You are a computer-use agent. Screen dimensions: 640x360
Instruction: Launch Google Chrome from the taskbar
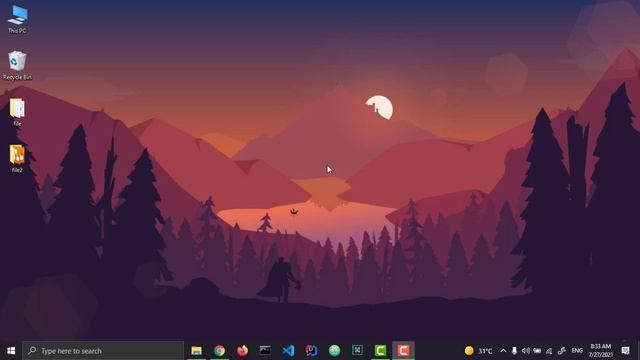tap(220, 351)
